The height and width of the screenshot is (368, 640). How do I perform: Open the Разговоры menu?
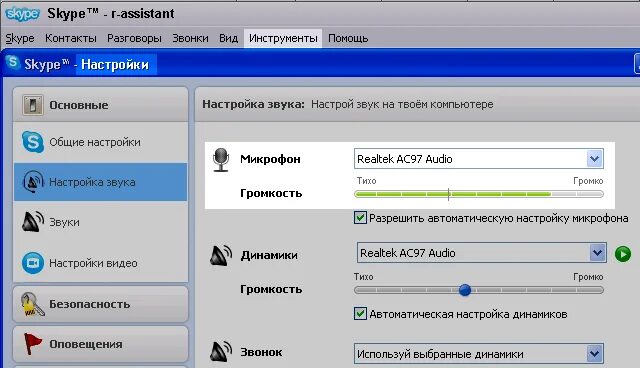[134, 38]
